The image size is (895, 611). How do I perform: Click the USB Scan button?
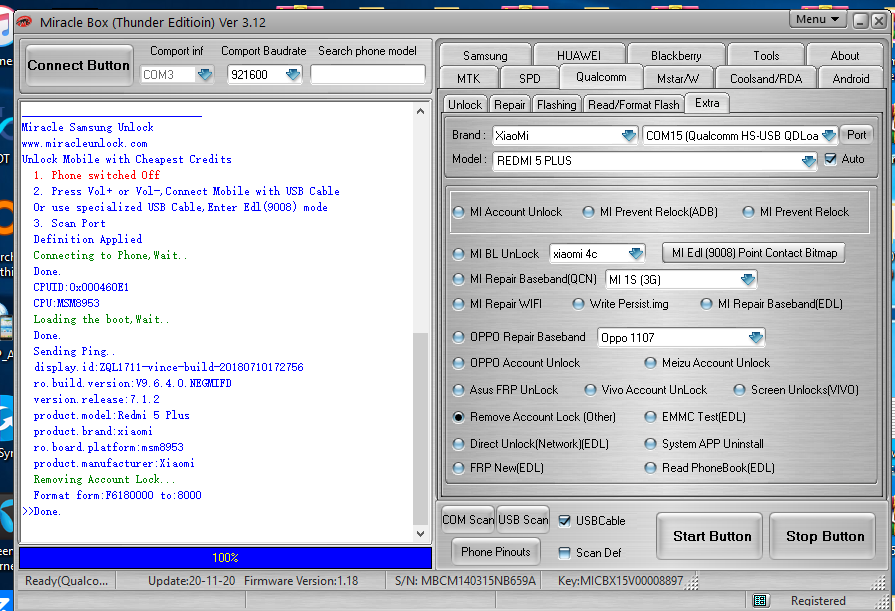pyautogui.click(x=523, y=520)
